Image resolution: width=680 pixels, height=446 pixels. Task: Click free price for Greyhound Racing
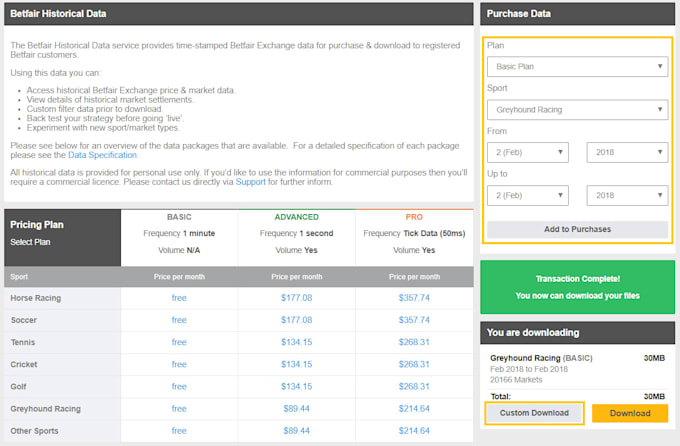[179, 409]
